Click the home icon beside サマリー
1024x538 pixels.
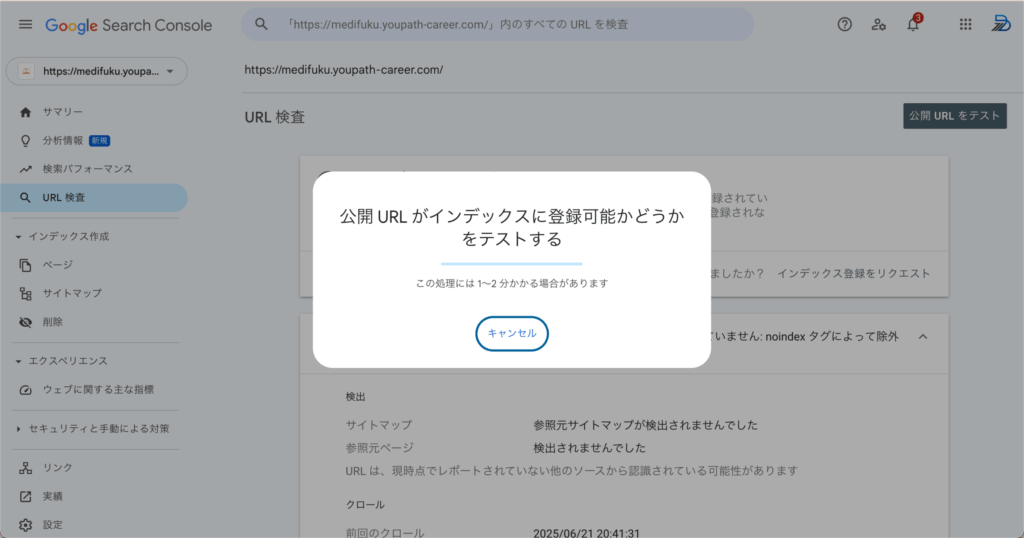pos(25,112)
